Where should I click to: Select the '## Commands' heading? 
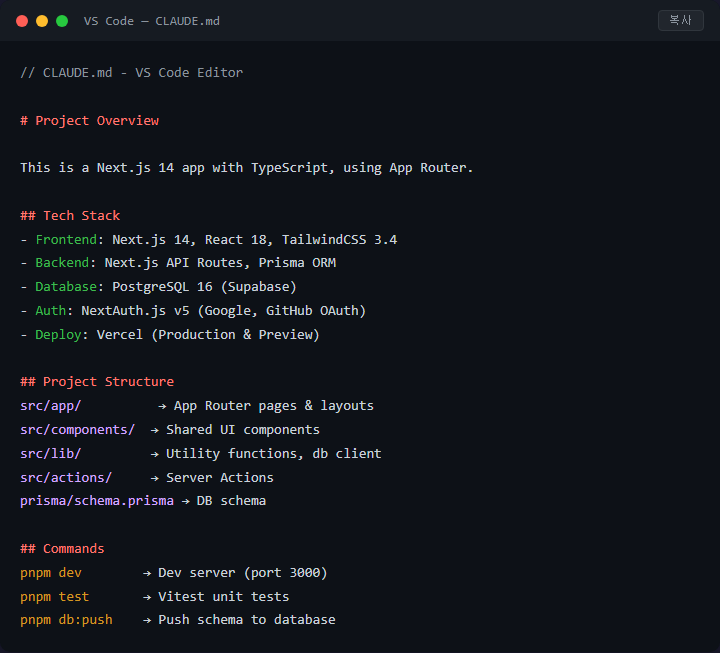tap(62, 549)
